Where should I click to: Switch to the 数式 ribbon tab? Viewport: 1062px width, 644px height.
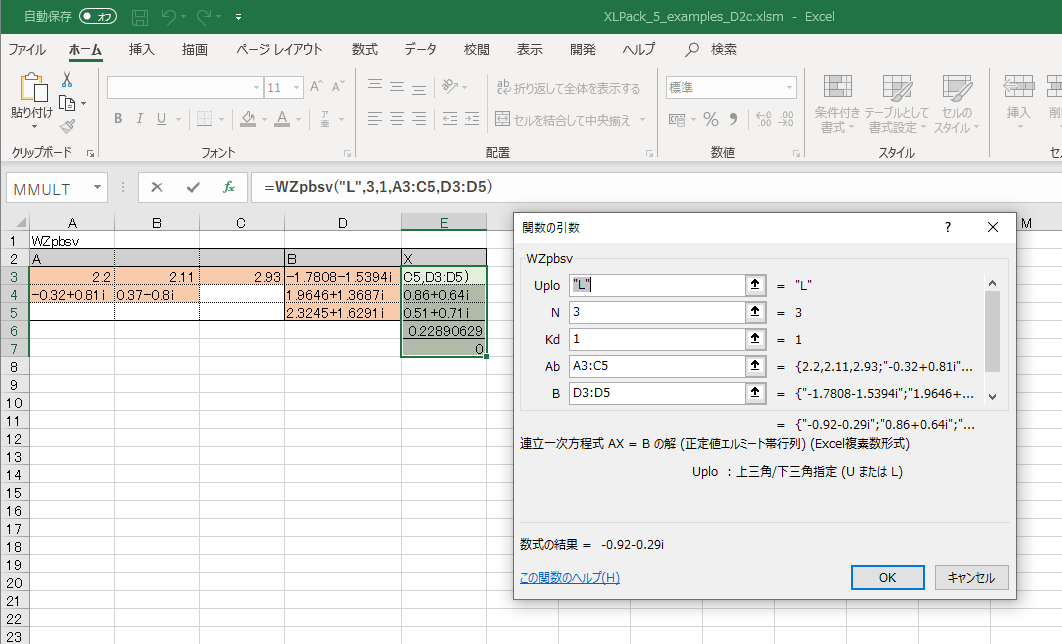coord(364,49)
